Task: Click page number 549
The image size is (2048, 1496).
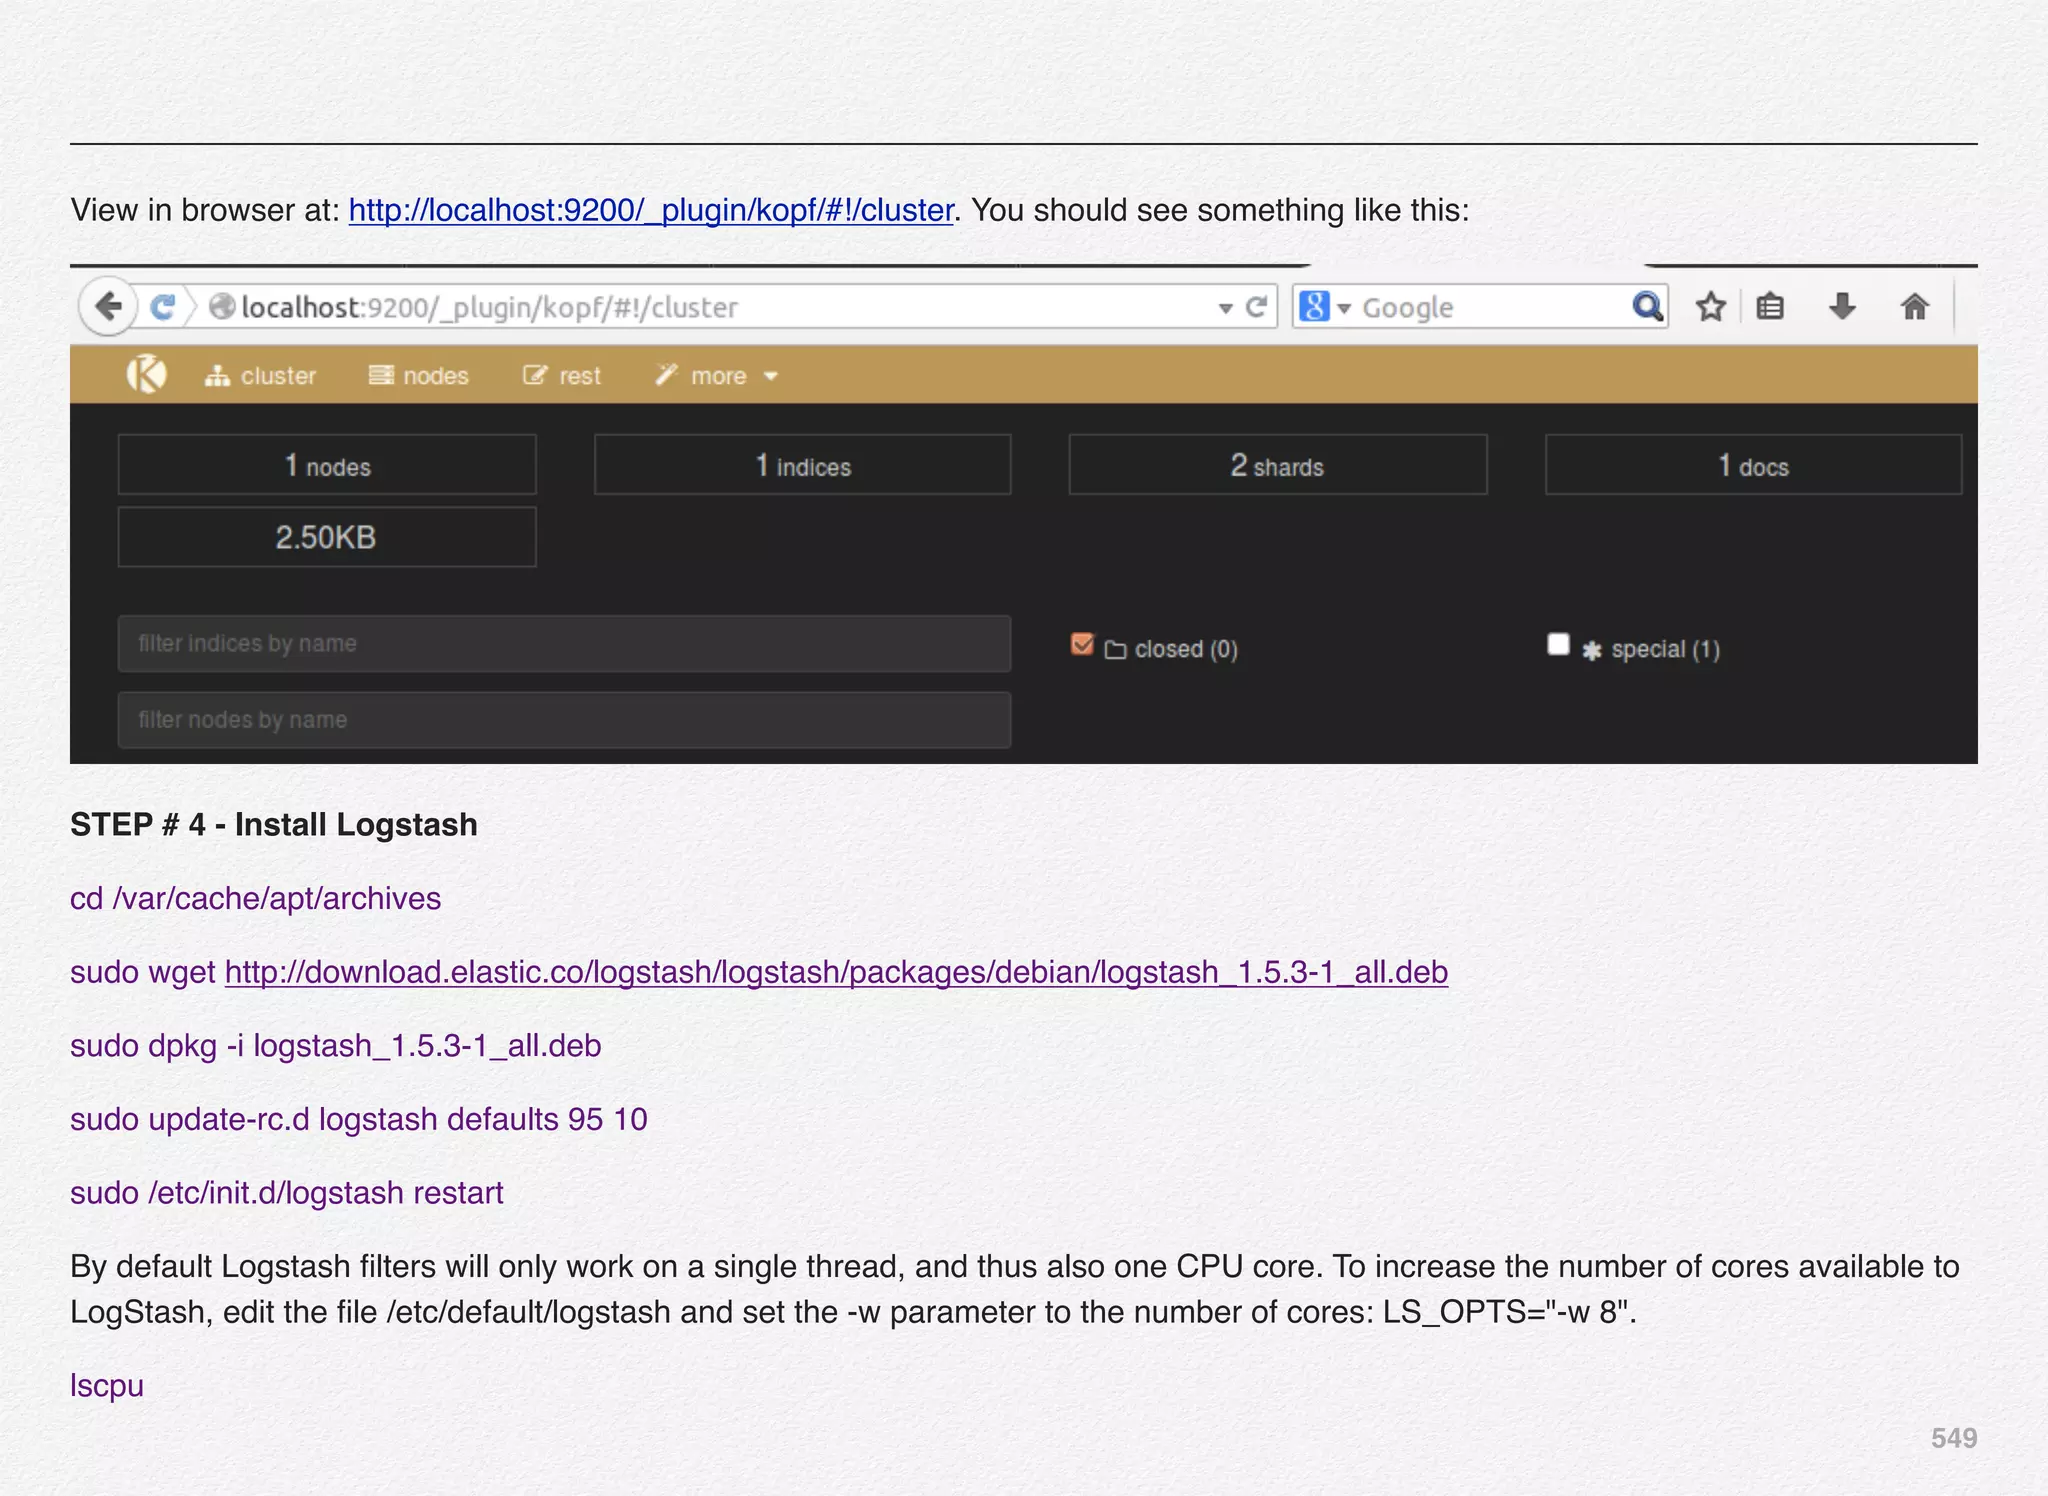Action: pyautogui.click(x=1954, y=1438)
